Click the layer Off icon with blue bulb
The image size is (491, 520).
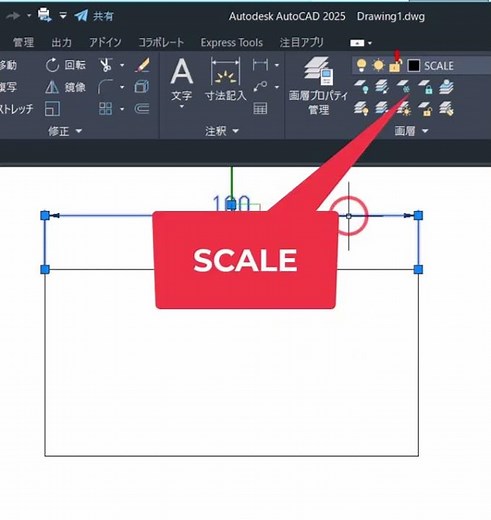click(x=362, y=87)
